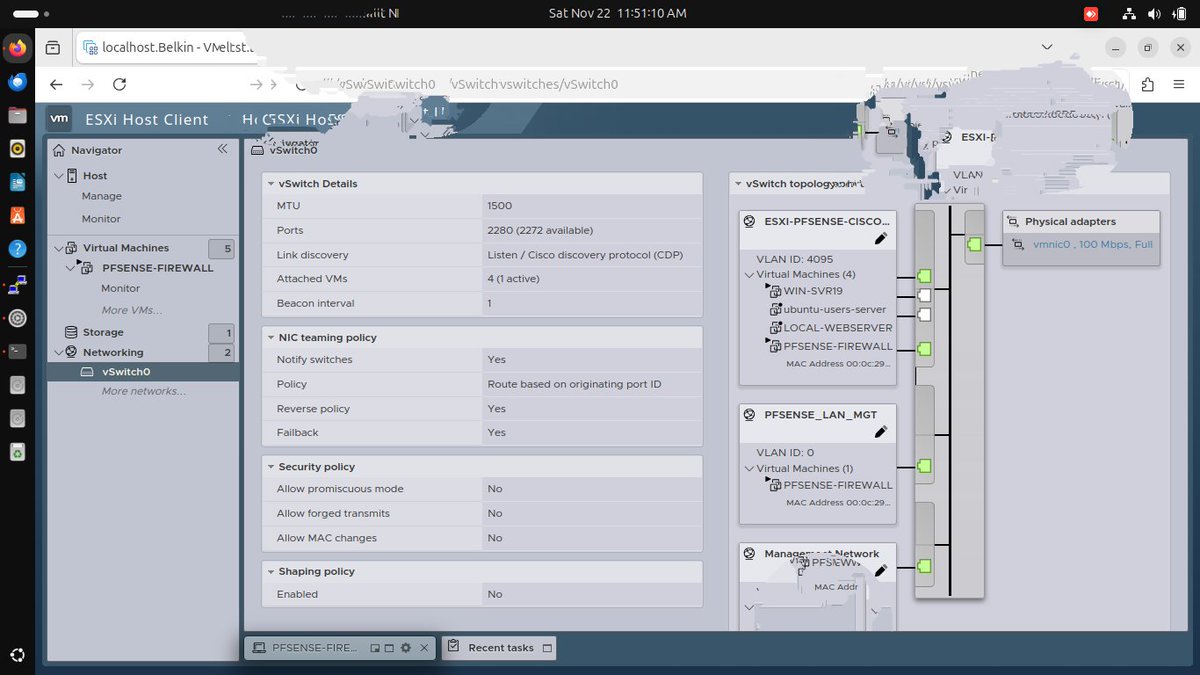Click white port next to ubuntu-users-server

coord(924,315)
